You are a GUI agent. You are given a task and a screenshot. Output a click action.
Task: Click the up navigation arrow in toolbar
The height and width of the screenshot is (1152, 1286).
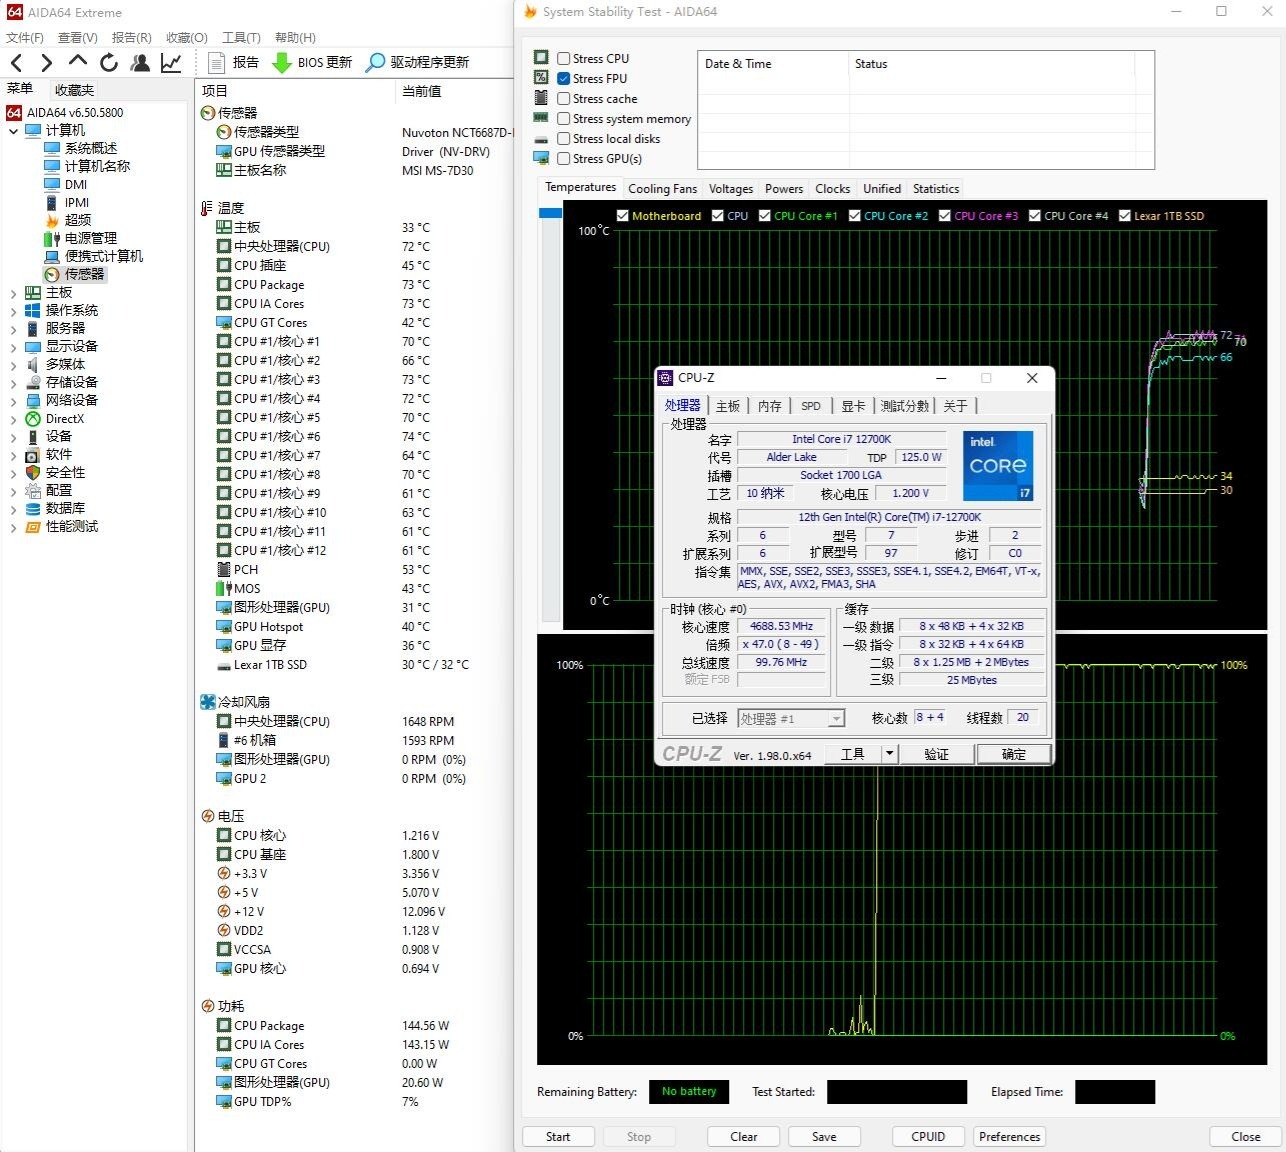78,61
